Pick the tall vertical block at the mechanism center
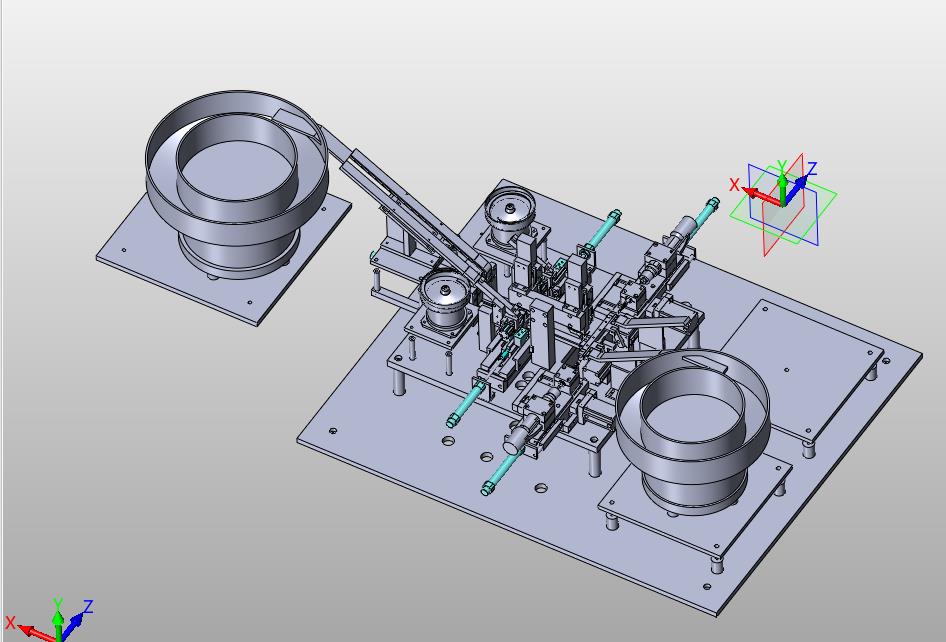946x642 pixels. pyautogui.click(x=543, y=335)
